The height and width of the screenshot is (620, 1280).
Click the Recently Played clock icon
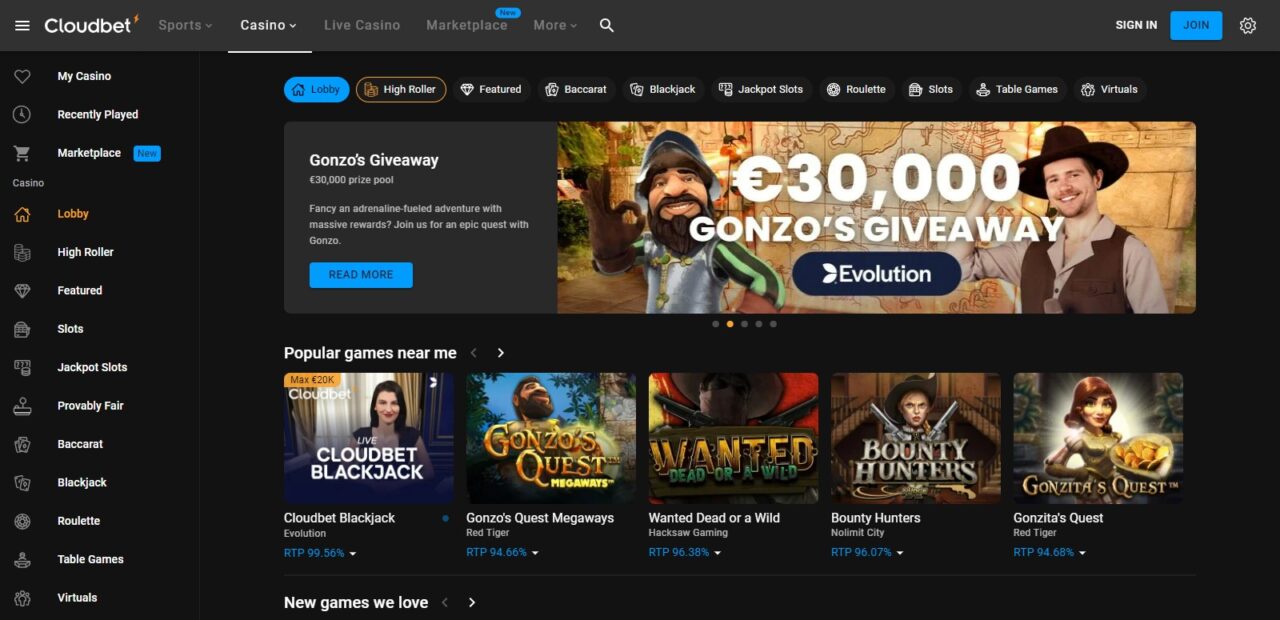(22, 115)
